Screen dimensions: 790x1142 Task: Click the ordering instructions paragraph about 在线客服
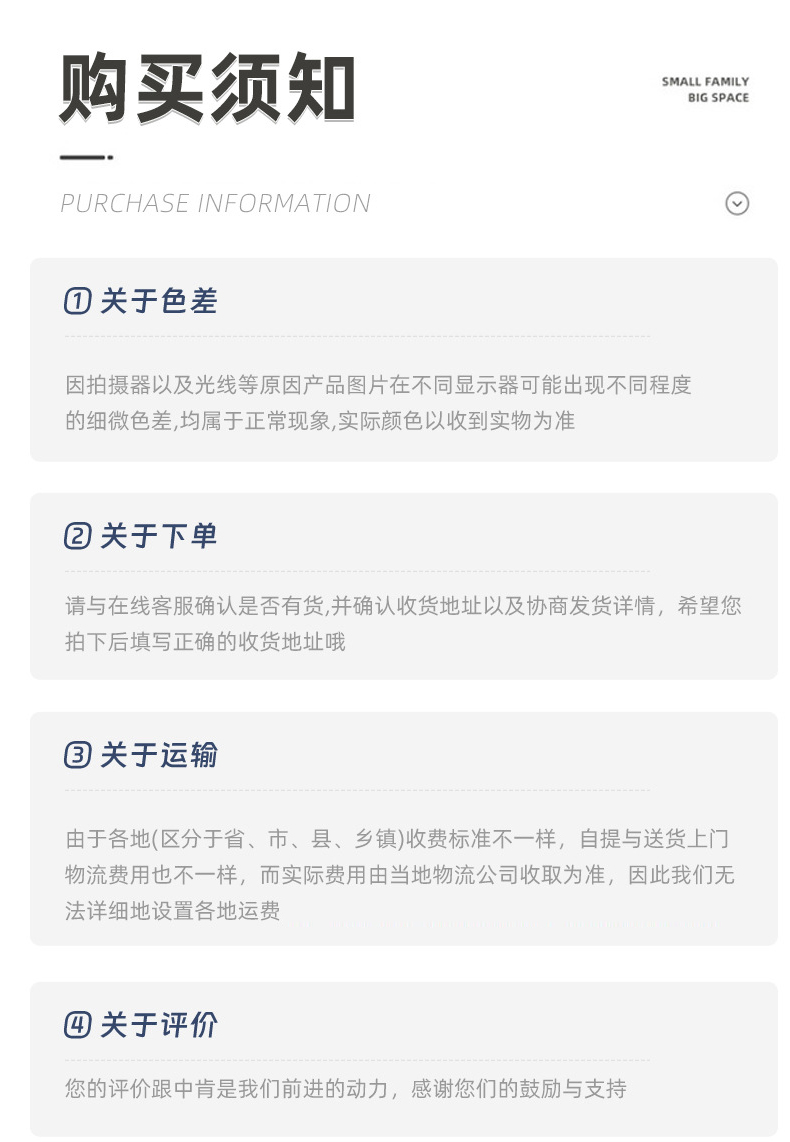click(x=403, y=623)
